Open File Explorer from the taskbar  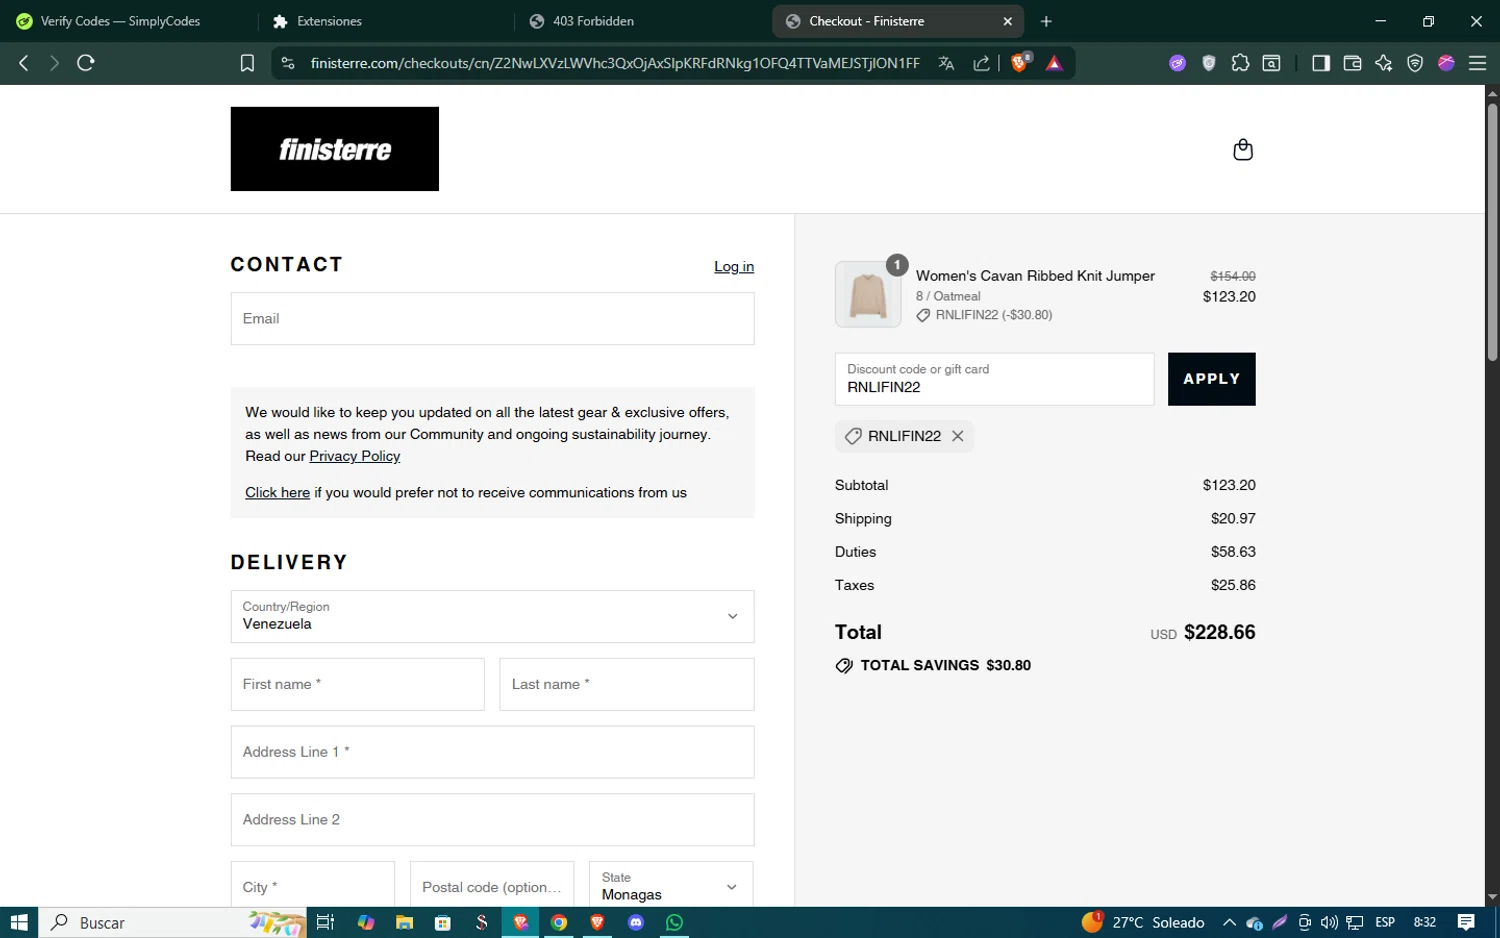point(404,922)
